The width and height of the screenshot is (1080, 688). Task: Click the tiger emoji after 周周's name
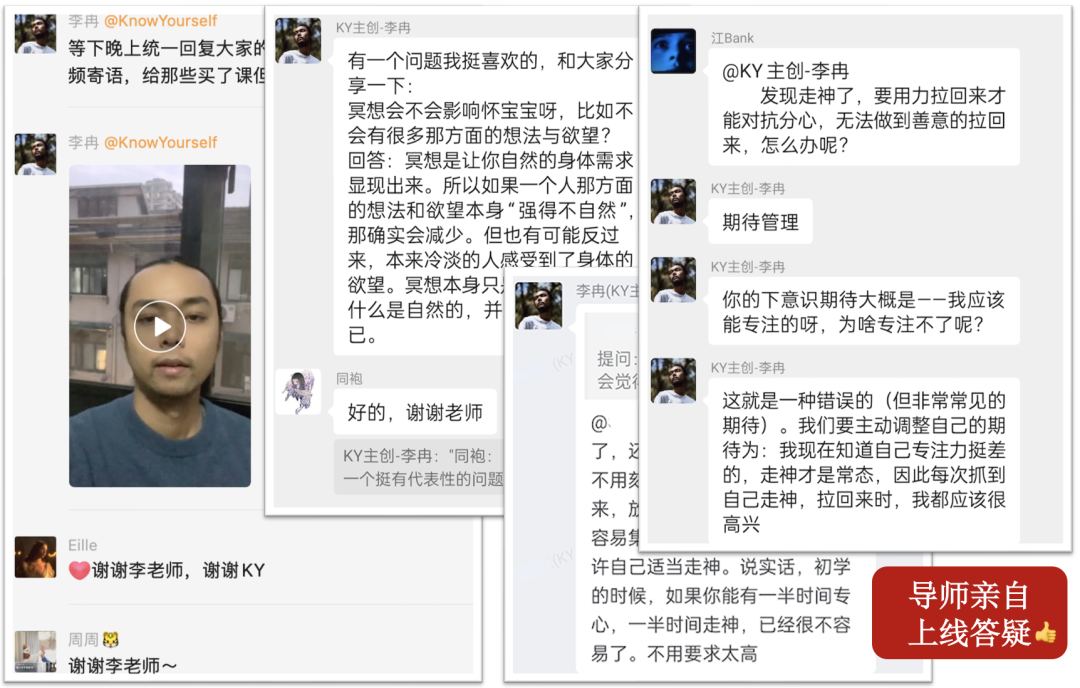tap(110, 640)
